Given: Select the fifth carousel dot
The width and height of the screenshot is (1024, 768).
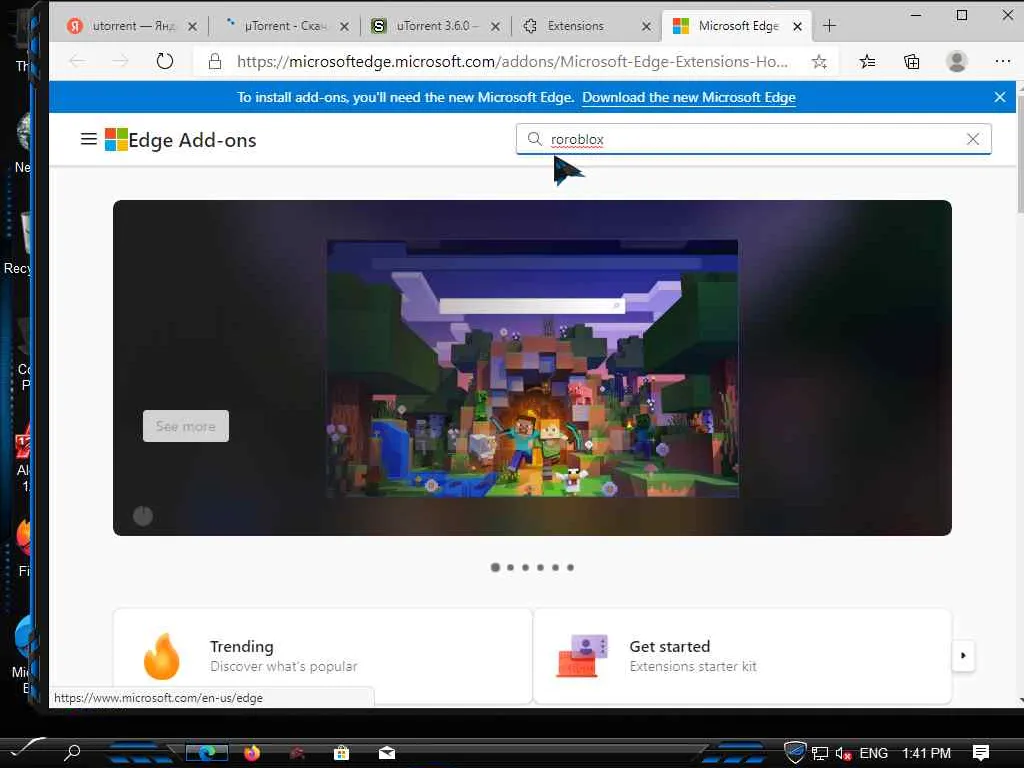Looking at the screenshot, I should pyautogui.click(x=555, y=567).
